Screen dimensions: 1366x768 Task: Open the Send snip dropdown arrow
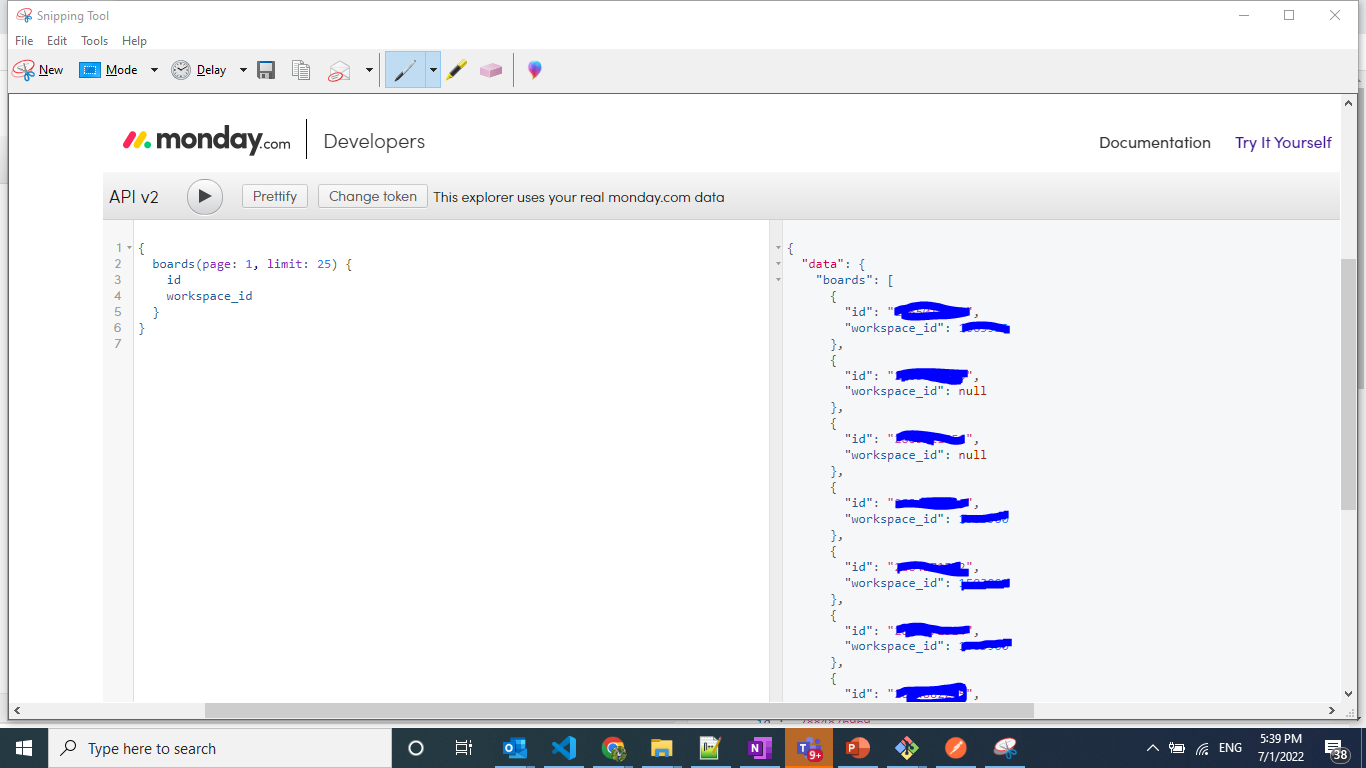[x=369, y=70]
